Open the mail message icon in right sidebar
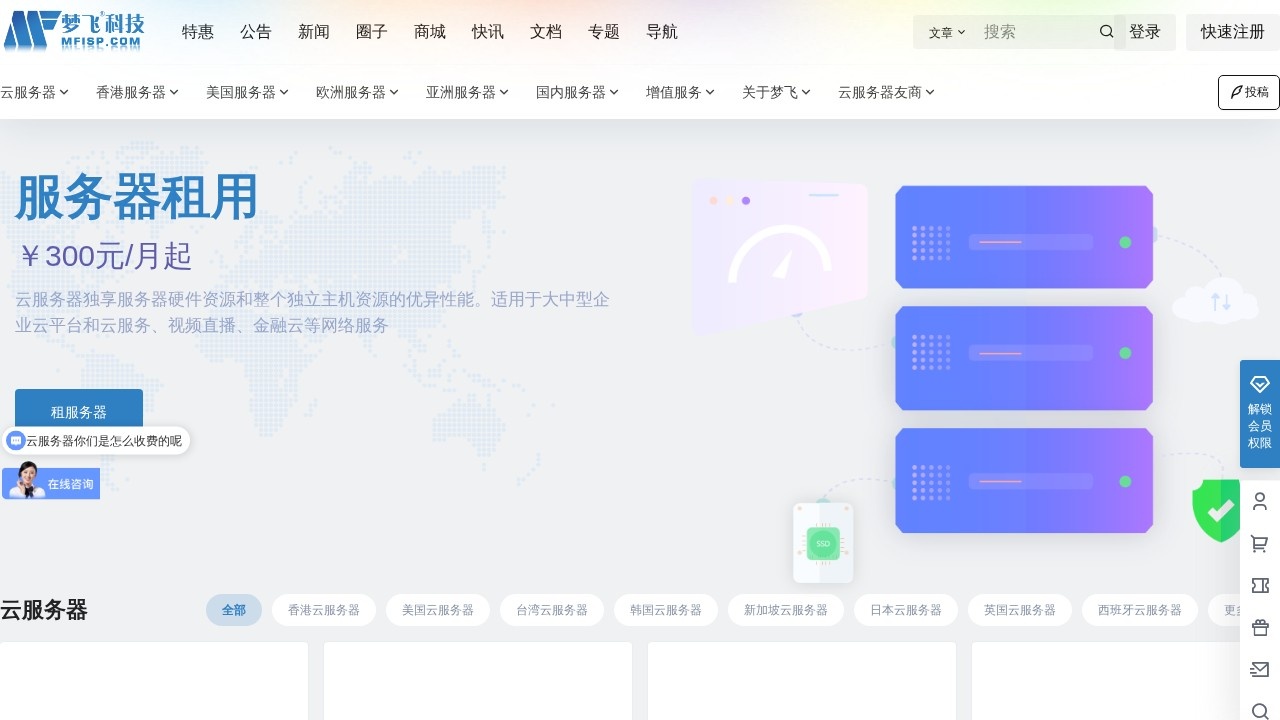The width and height of the screenshot is (1280, 720). coord(1259,669)
